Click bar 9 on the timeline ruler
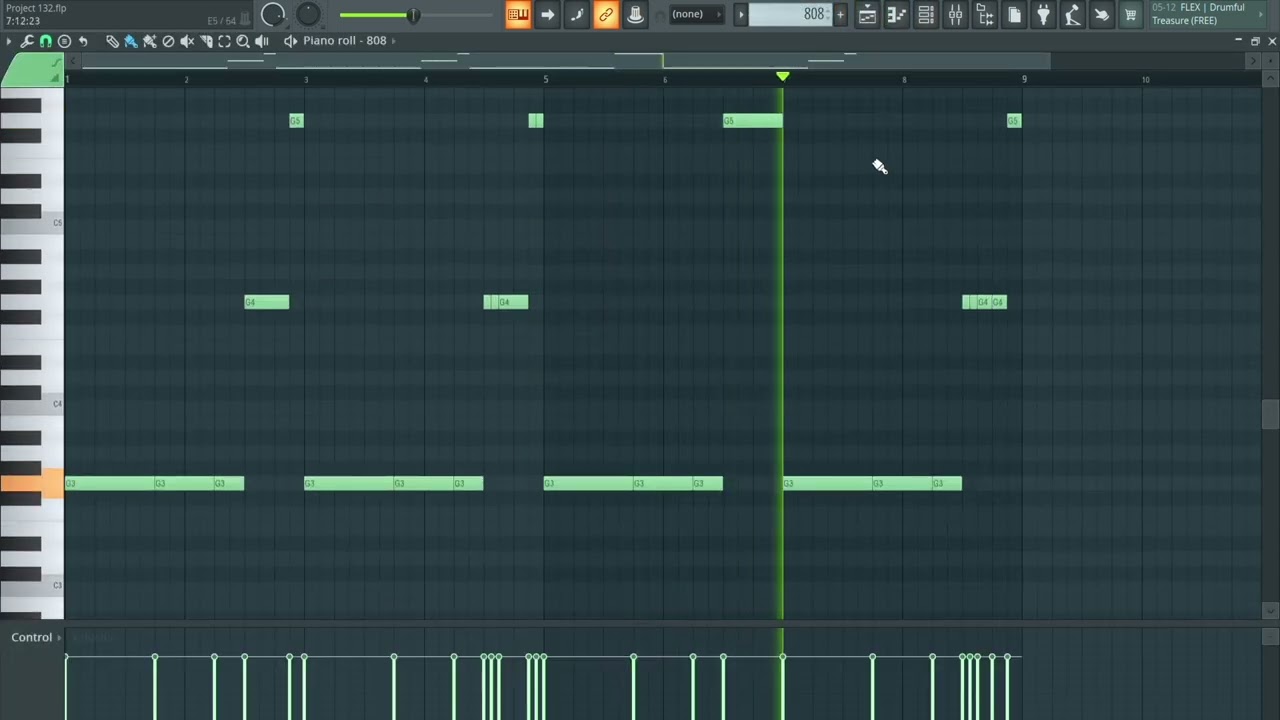This screenshot has height=720, width=1280. pos(1024,79)
